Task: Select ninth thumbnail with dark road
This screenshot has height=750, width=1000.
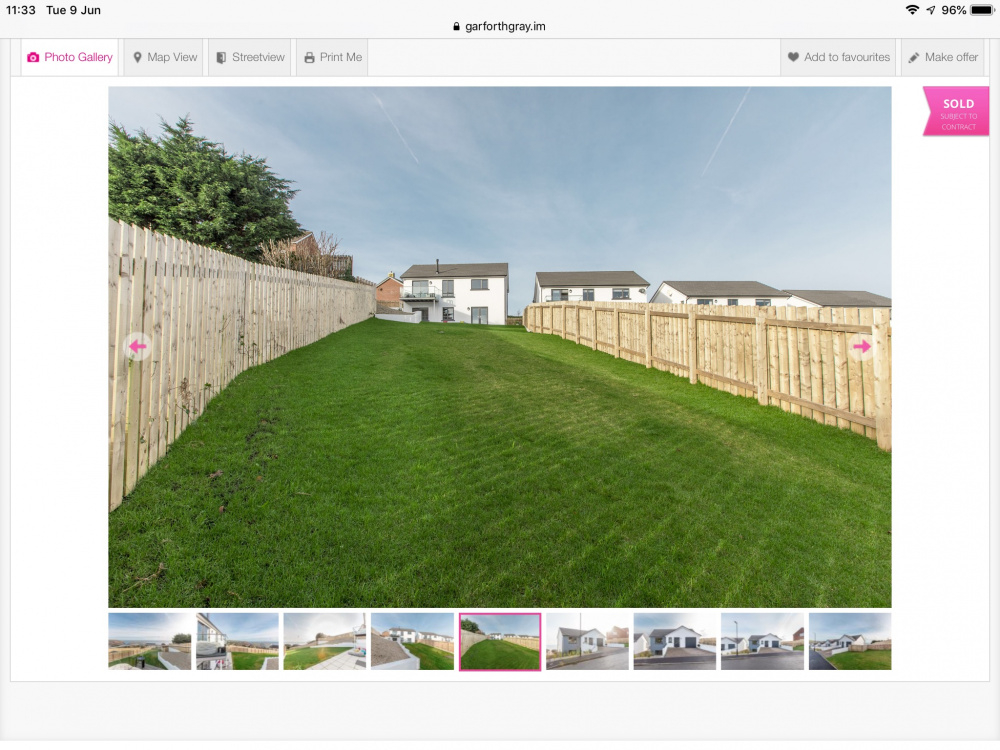Action: click(x=850, y=642)
